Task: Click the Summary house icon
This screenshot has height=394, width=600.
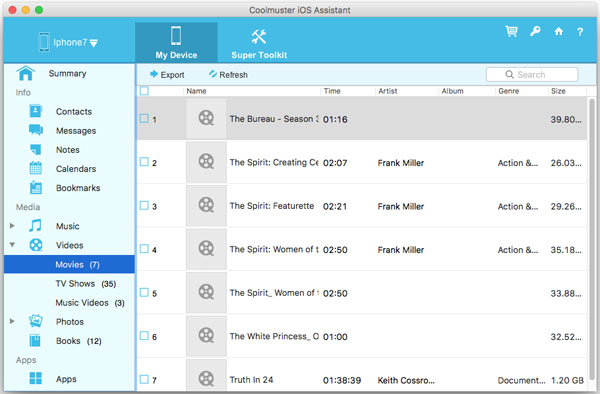Action: coord(26,73)
